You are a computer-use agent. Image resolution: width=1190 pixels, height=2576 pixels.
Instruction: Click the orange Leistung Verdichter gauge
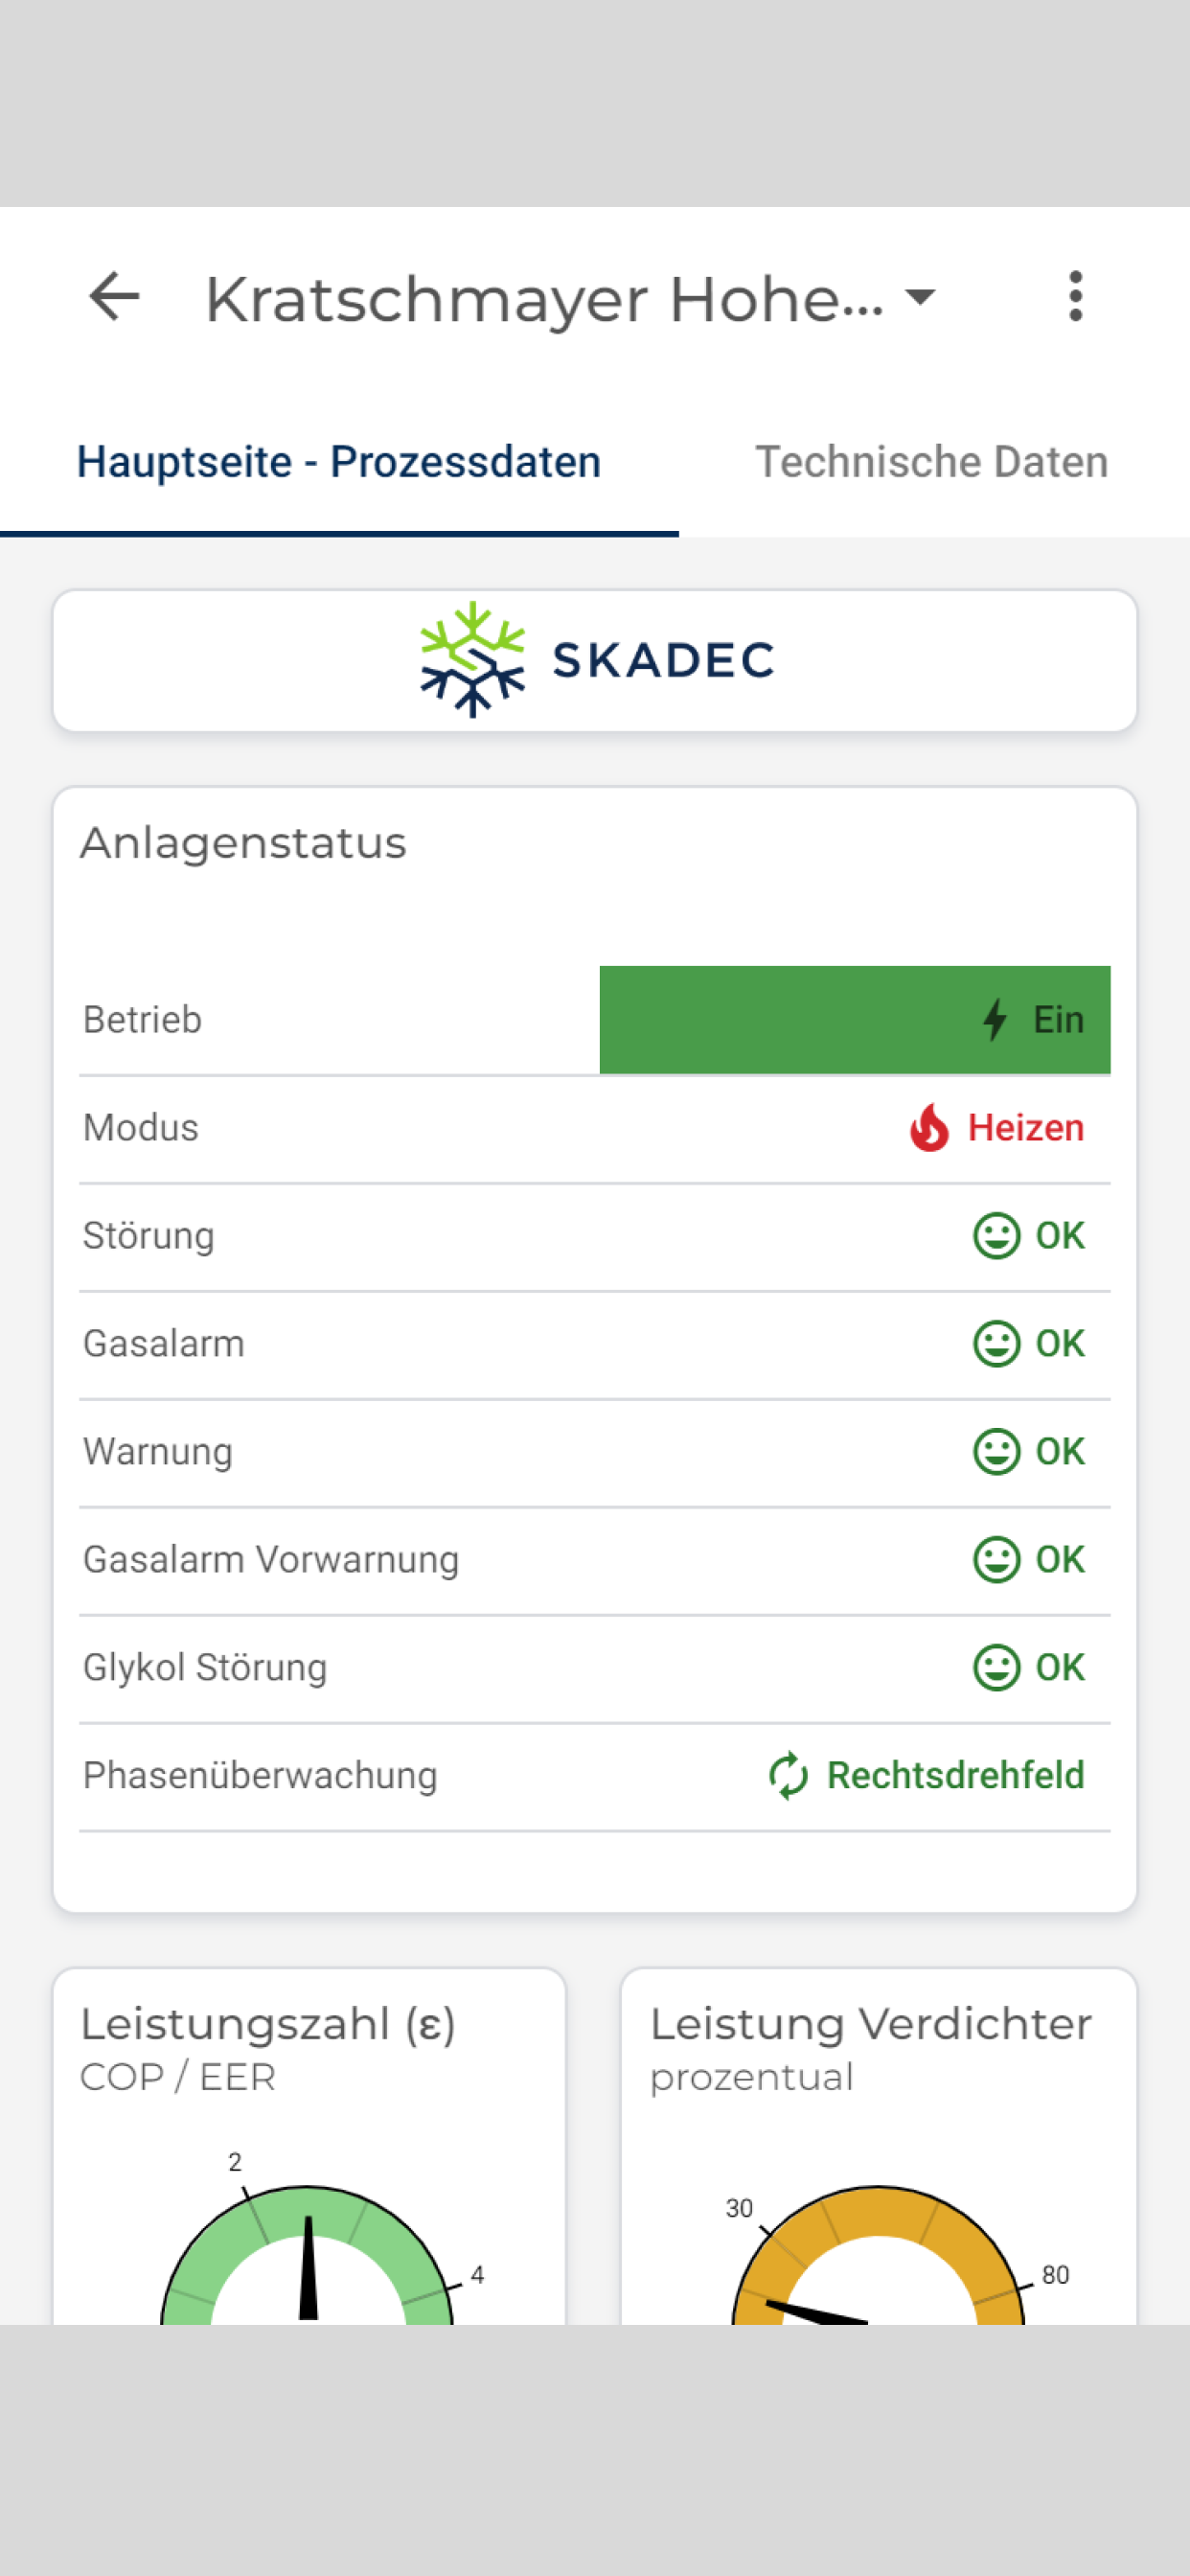point(878,2255)
